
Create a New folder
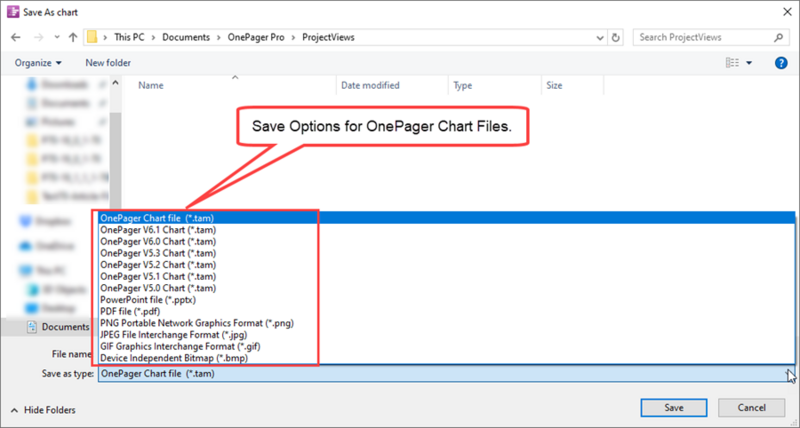point(108,63)
